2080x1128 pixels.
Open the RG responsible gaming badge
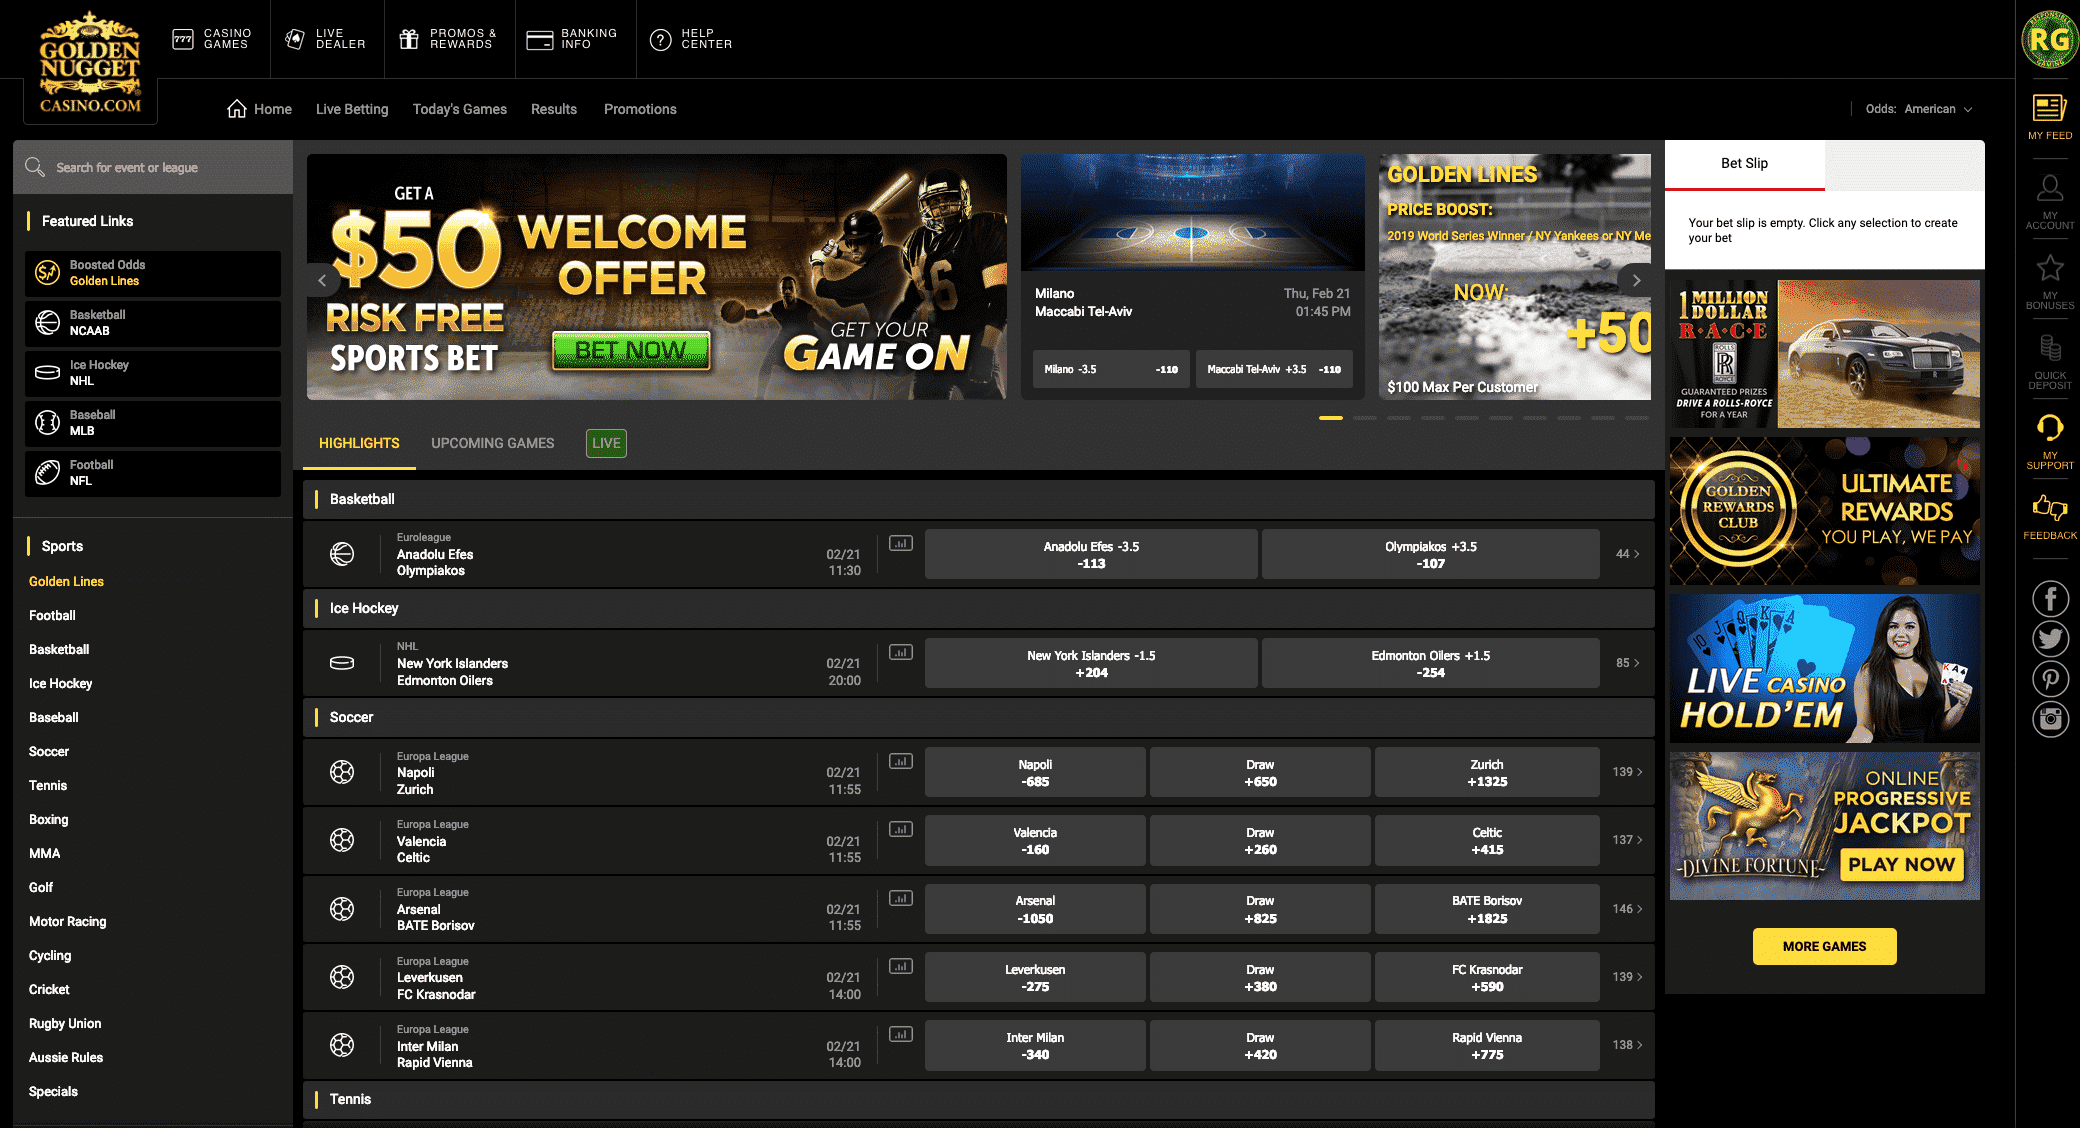pyautogui.click(x=2050, y=39)
